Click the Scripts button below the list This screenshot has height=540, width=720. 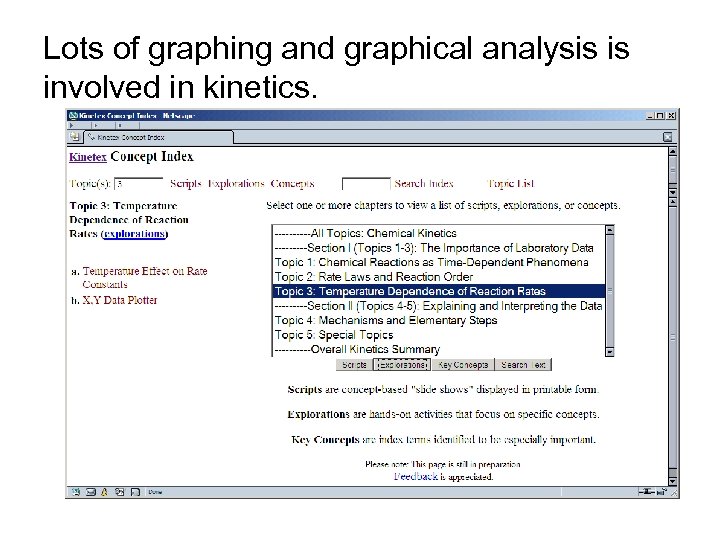tap(354, 365)
